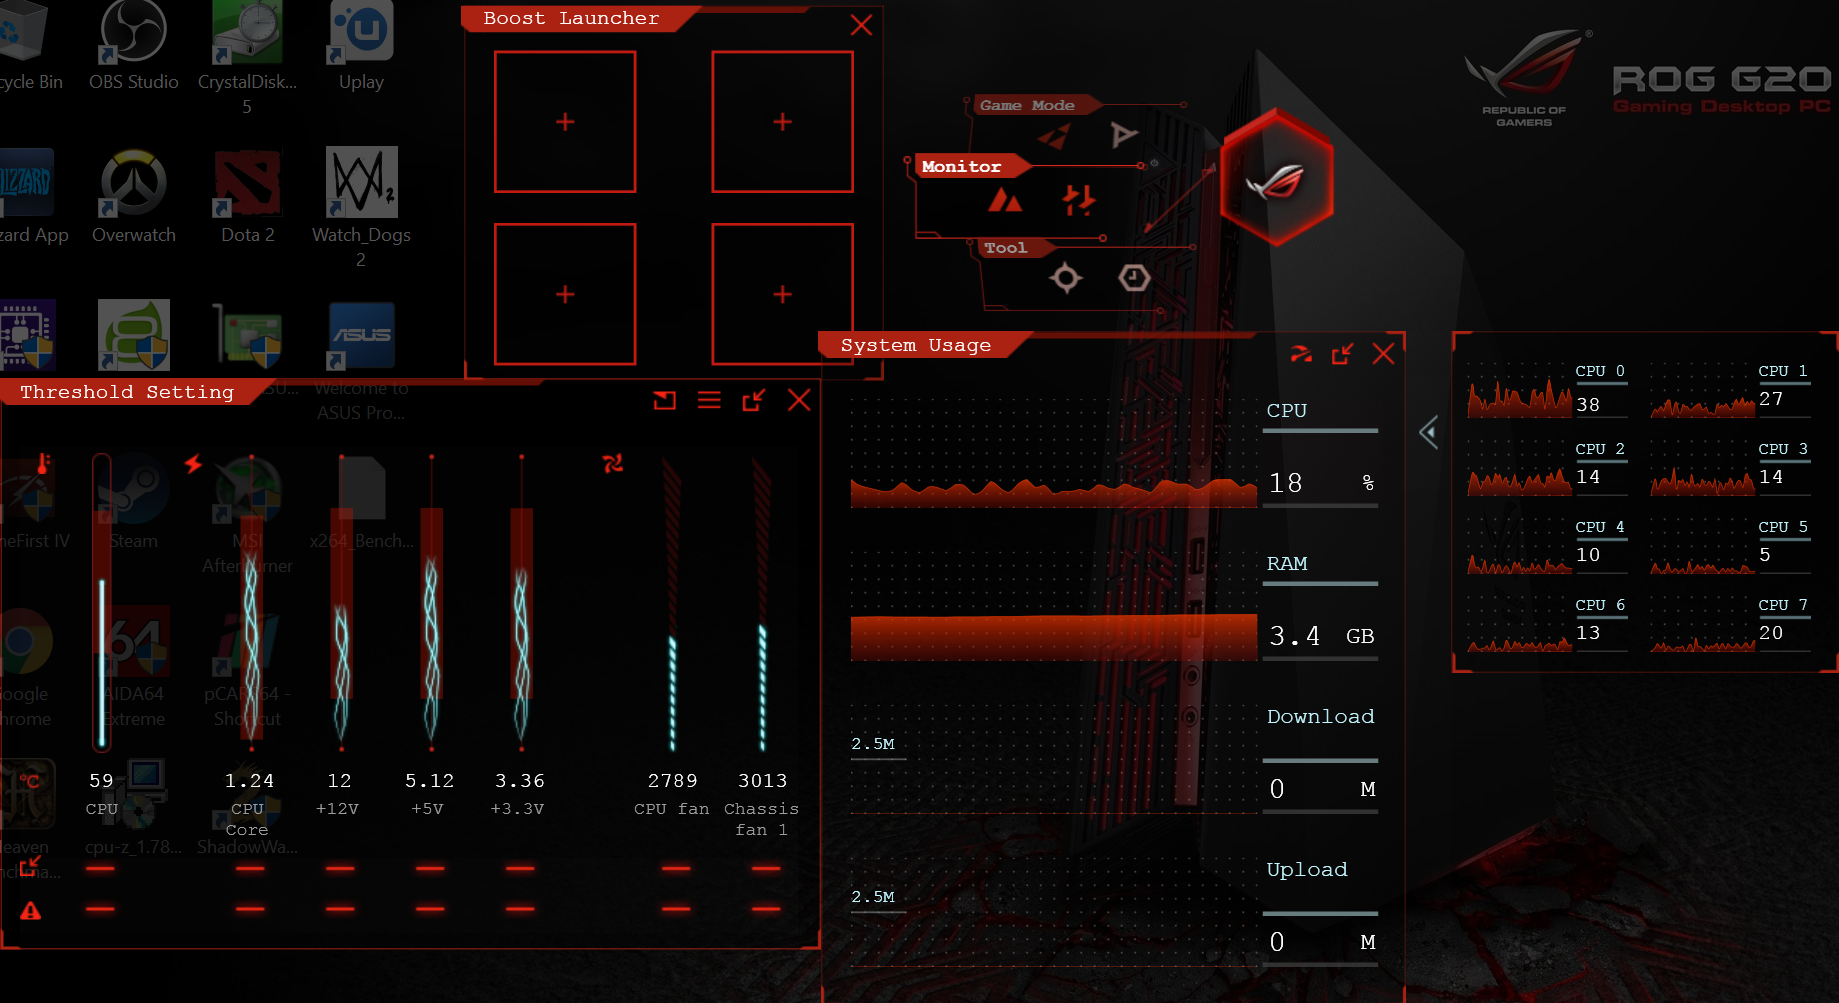Image resolution: width=1839 pixels, height=1003 pixels.
Task: Click the CPU temperature threshold slider bar
Action: [x=102, y=600]
